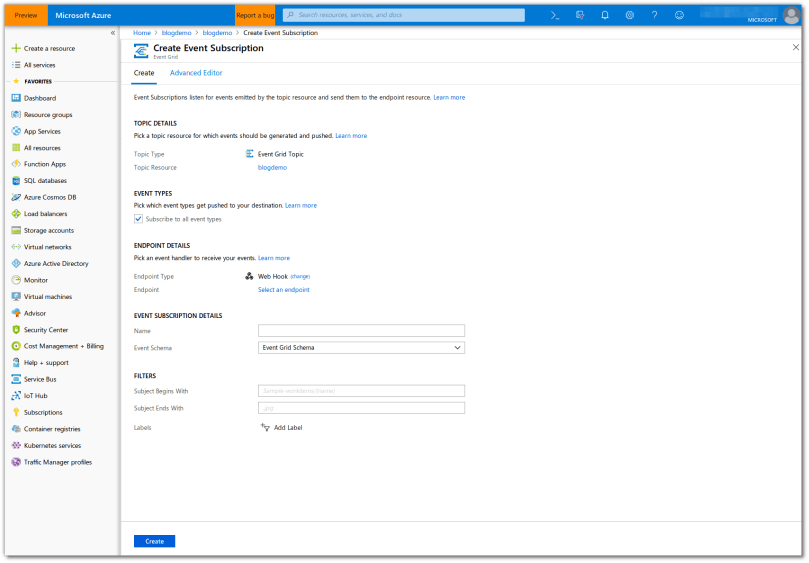Open the help question mark icon
The image size is (809, 563).
pyautogui.click(x=655, y=15)
